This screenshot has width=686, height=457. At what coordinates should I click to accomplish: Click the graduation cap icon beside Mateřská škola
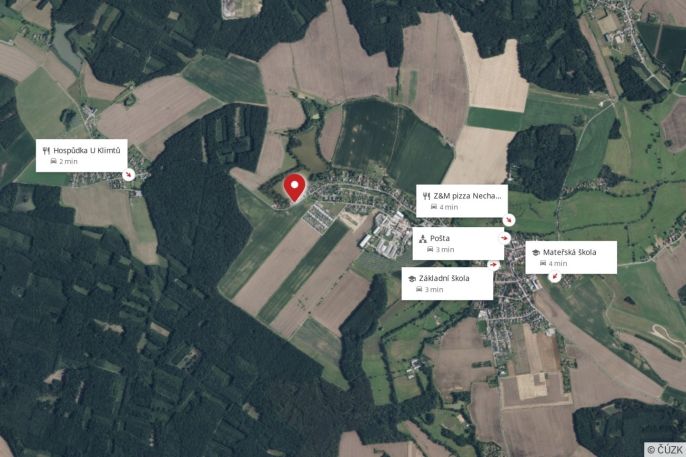(536, 252)
